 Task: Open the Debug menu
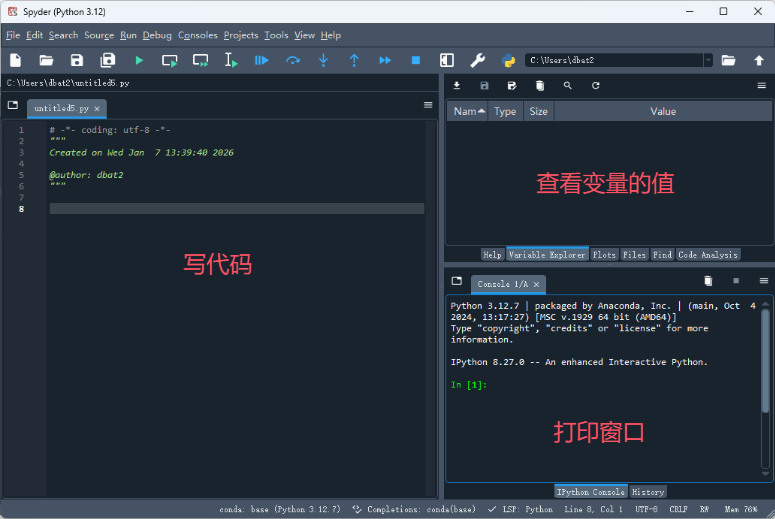157,35
